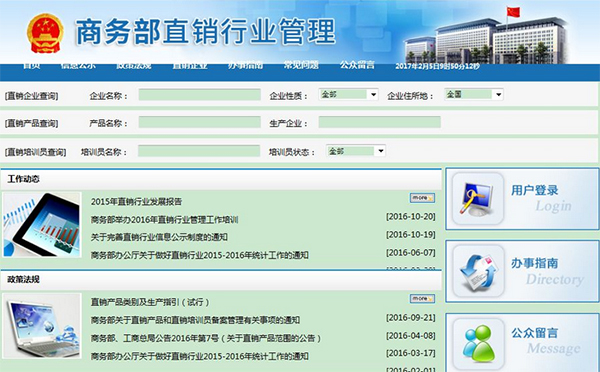Screen dimensions: 600x372
Task: Click 办事指南 text in Directory panel
Action: pyautogui.click(x=535, y=263)
